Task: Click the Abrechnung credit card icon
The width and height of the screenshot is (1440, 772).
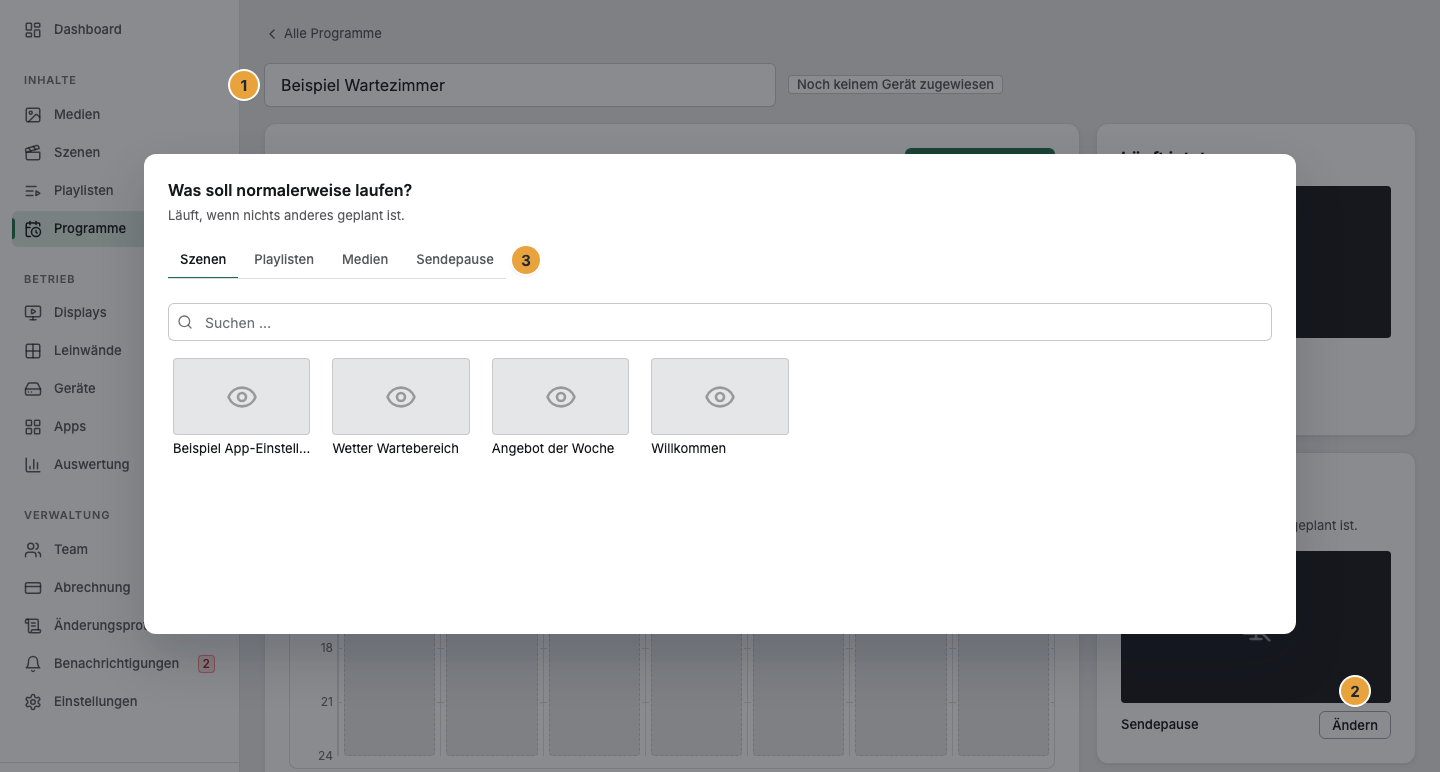Action: [x=33, y=588]
